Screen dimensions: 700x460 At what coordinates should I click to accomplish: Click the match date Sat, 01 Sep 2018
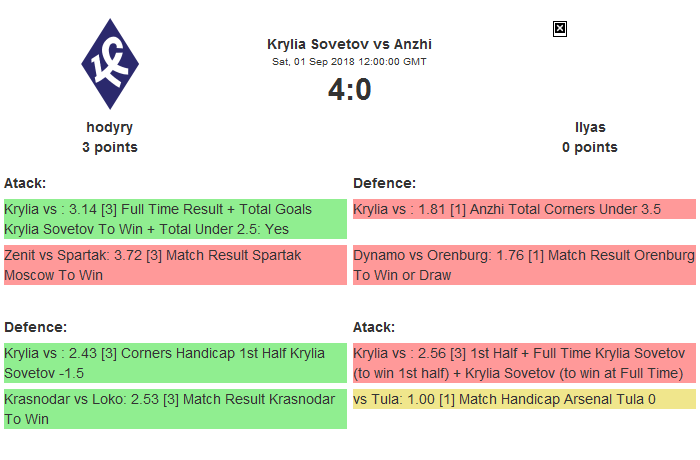coord(349,62)
